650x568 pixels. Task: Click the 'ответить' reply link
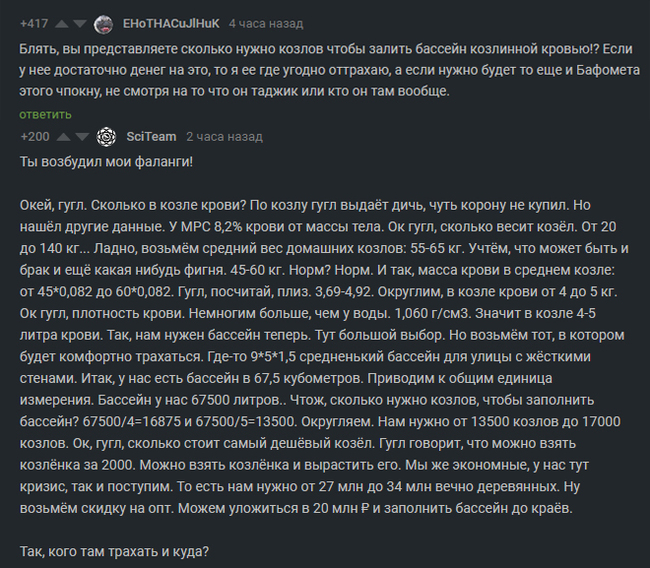pyautogui.click(x=45, y=114)
